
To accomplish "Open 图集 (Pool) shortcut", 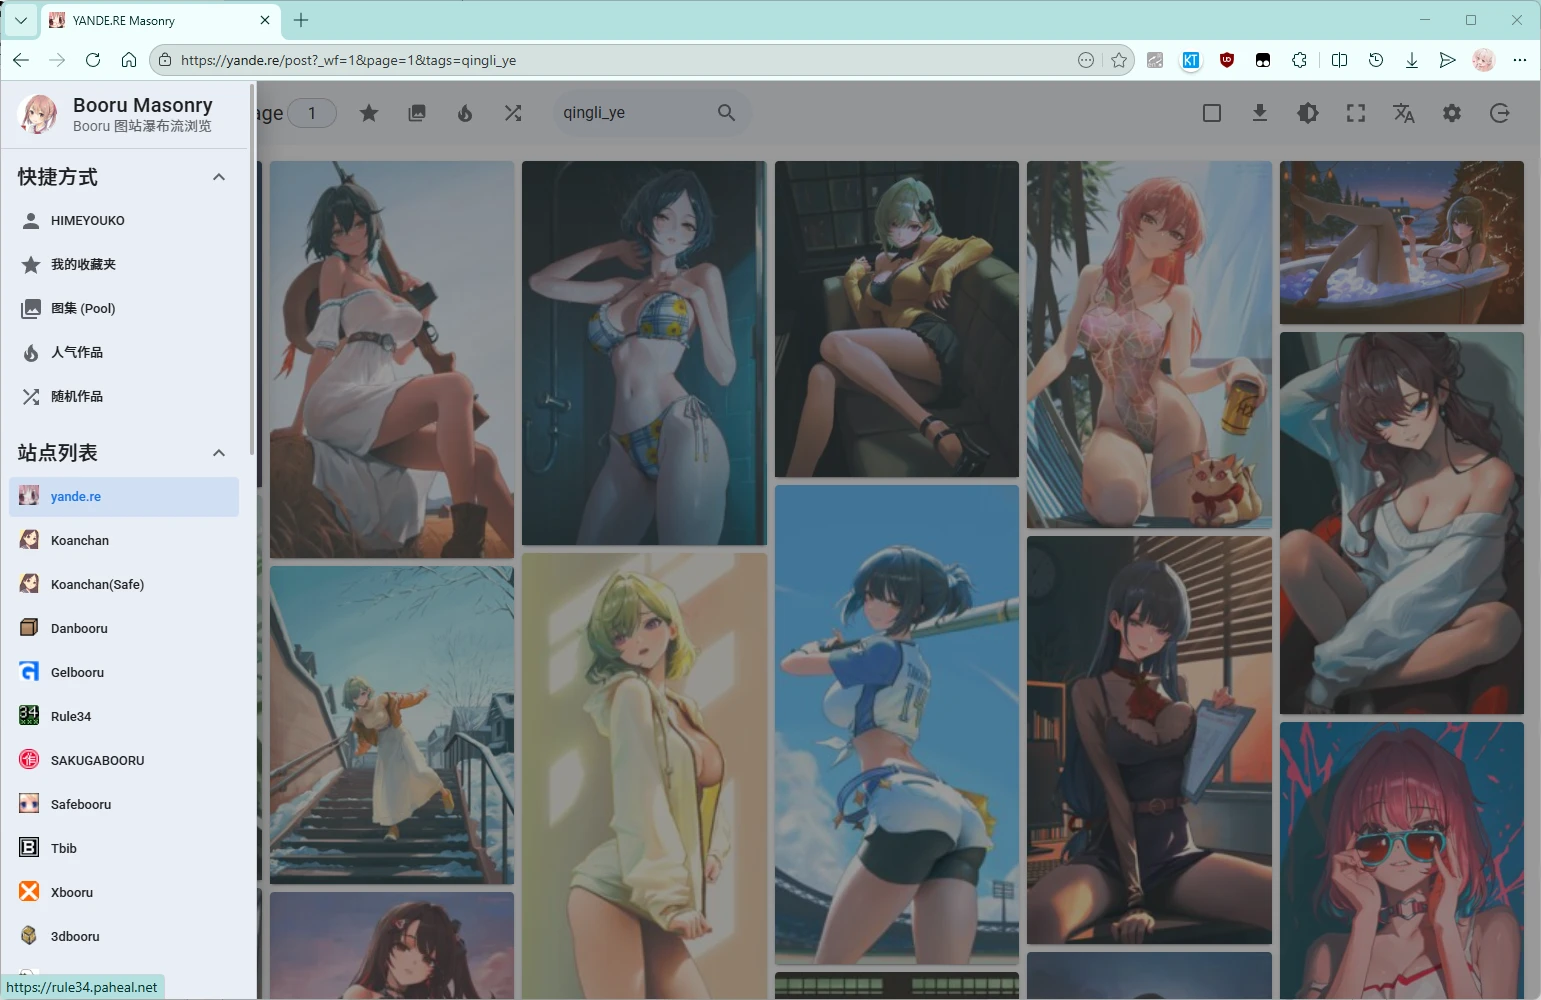I will [124, 309].
